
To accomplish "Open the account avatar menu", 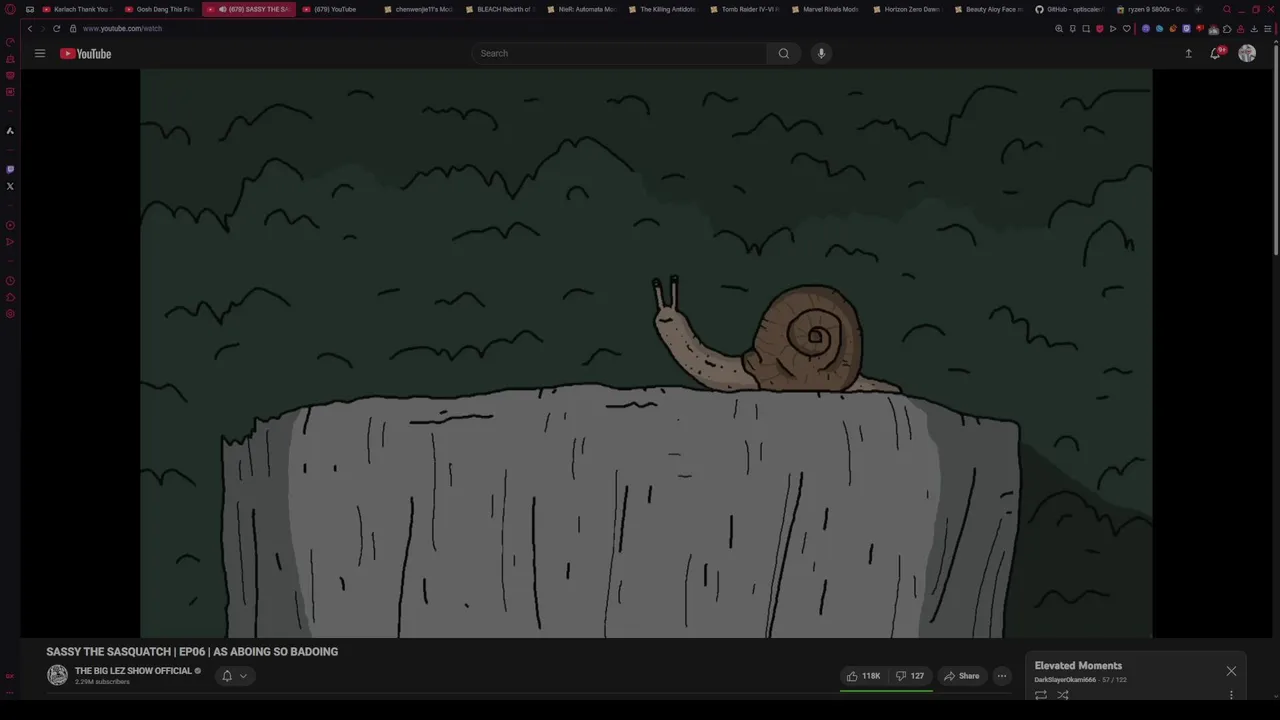I will (1247, 53).
